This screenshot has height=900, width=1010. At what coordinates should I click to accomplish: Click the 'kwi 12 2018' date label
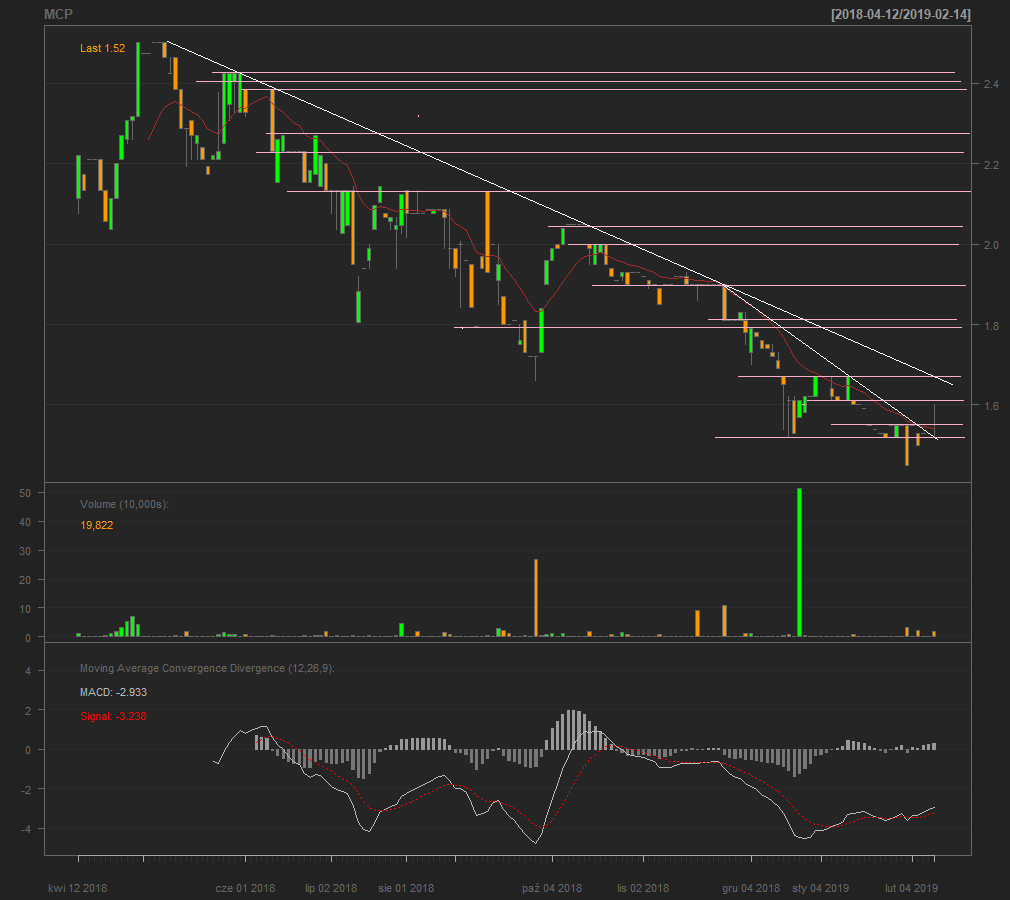pyautogui.click(x=77, y=888)
